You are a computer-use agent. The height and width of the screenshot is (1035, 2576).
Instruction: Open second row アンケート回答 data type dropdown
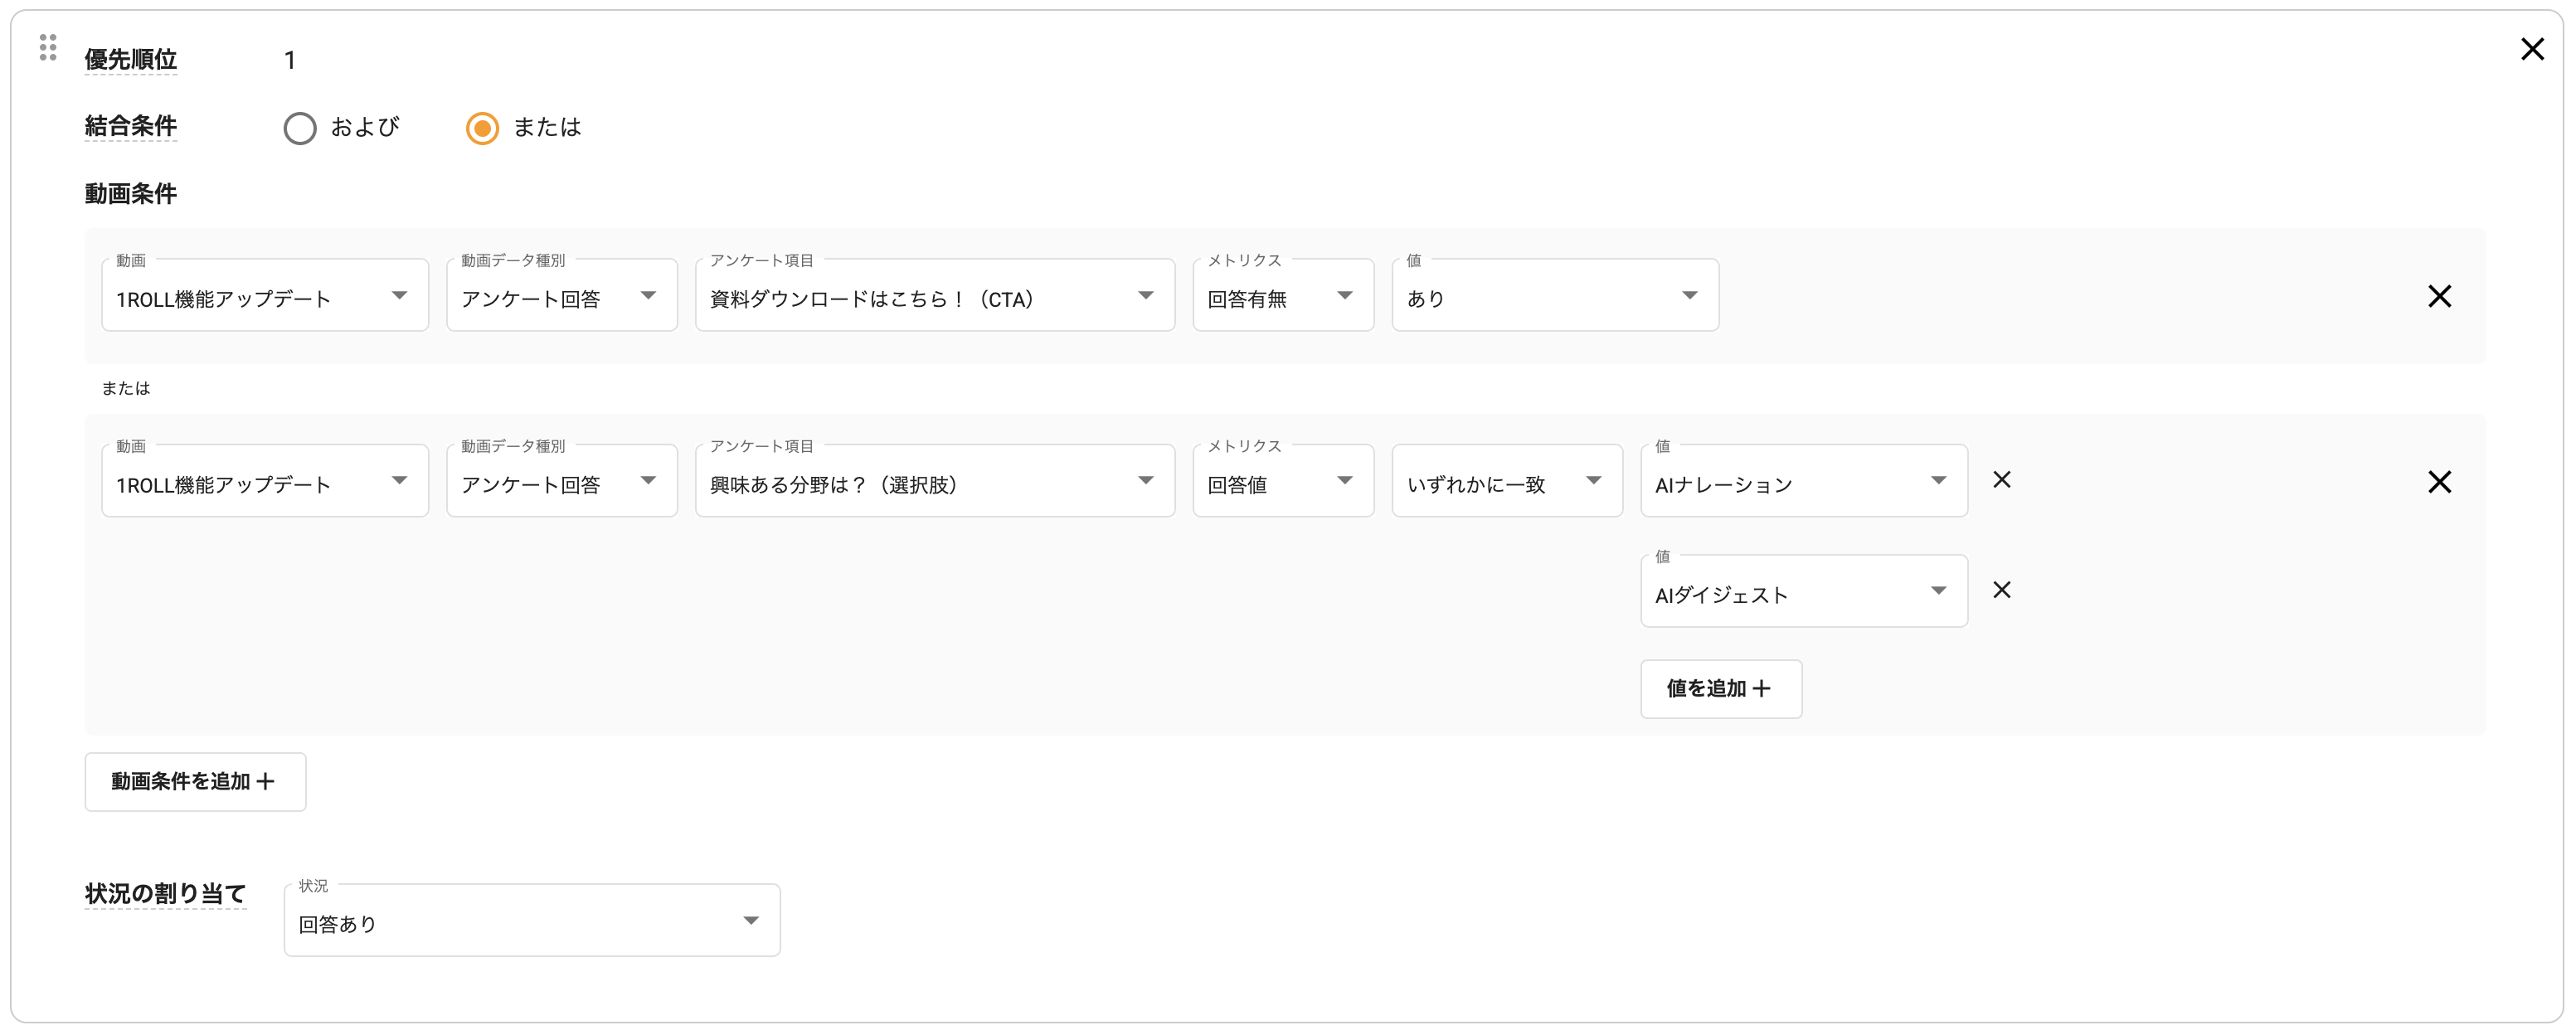(561, 483)
